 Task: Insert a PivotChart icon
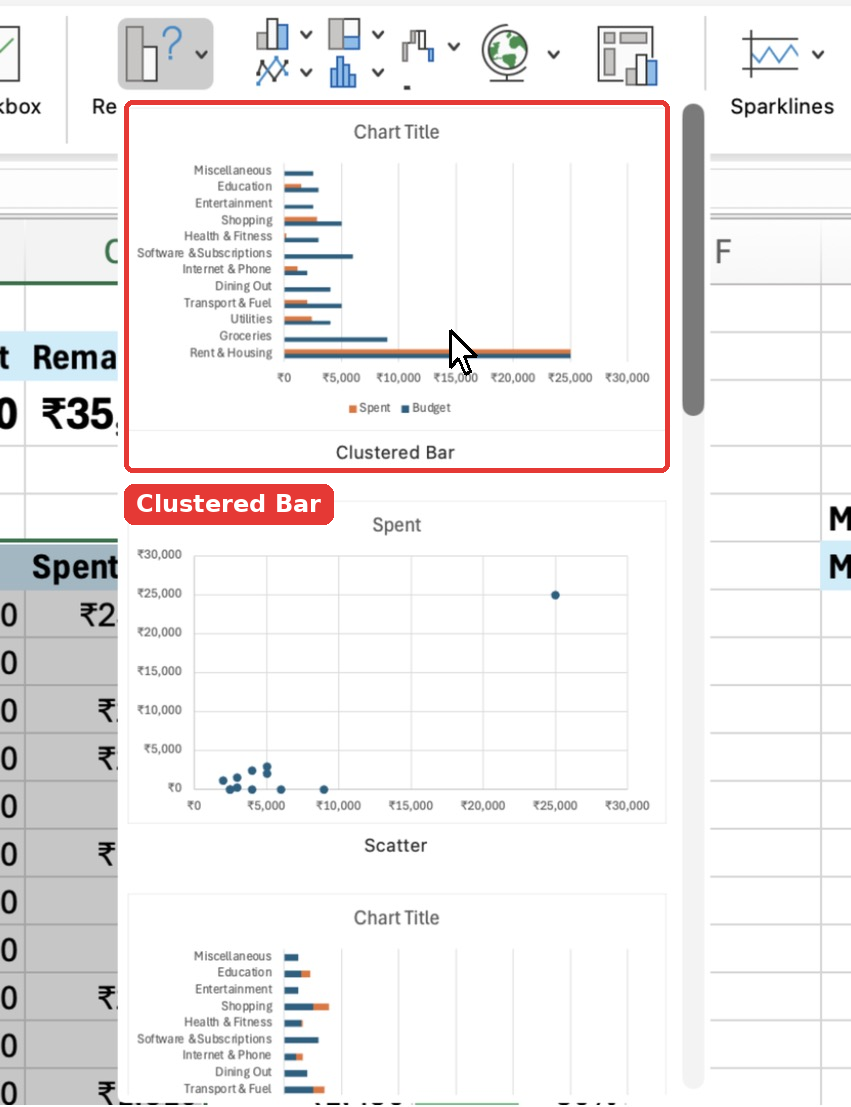627,55
